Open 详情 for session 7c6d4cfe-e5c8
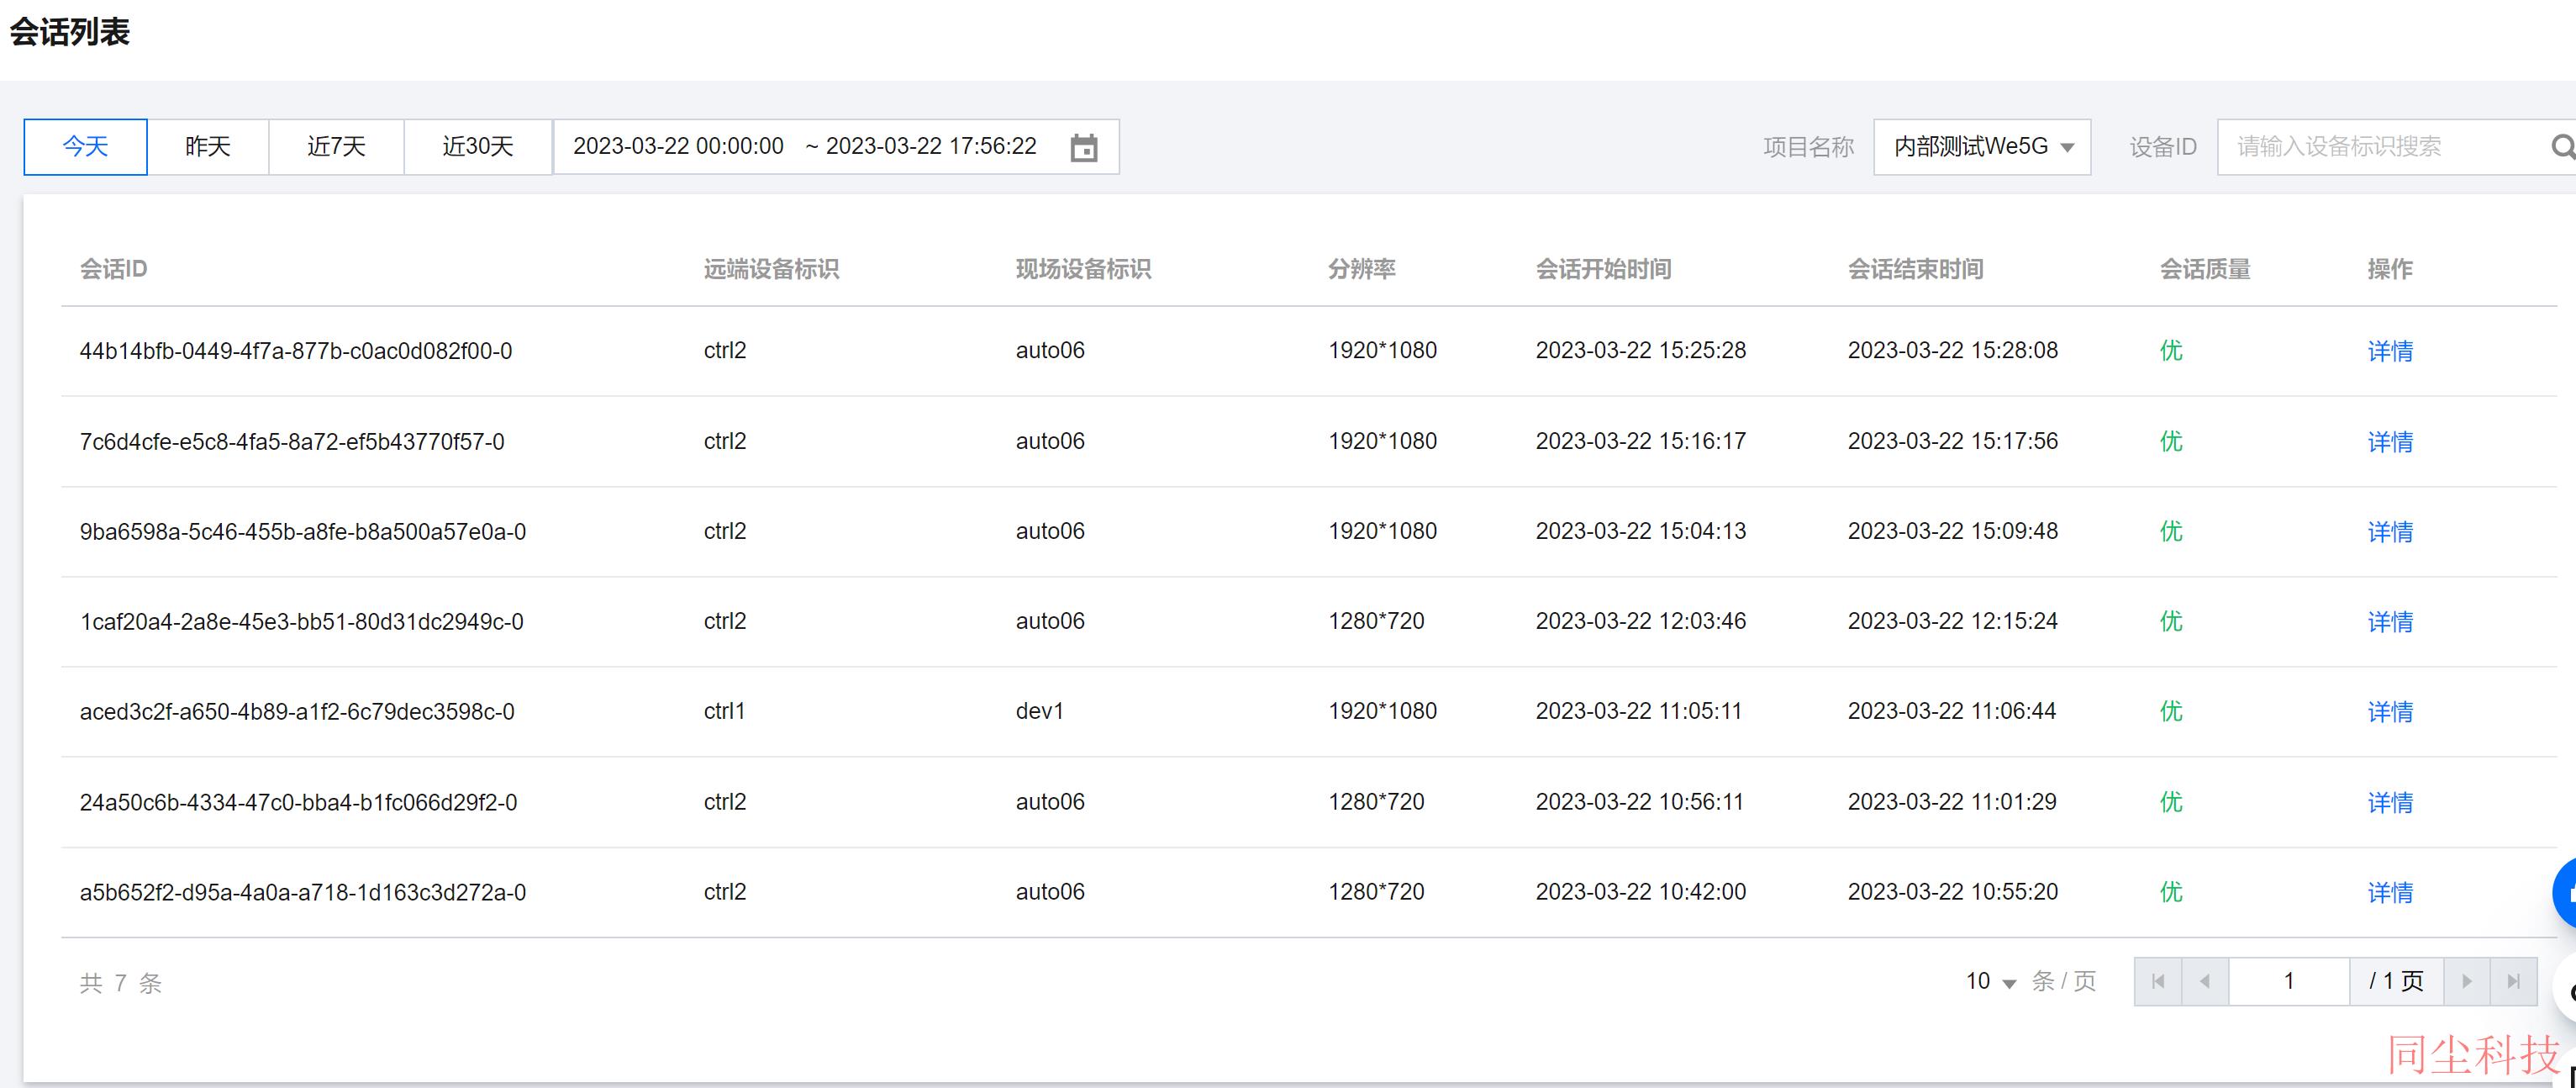Viewport: 2576px width, 1088px height. (2390, 442)
